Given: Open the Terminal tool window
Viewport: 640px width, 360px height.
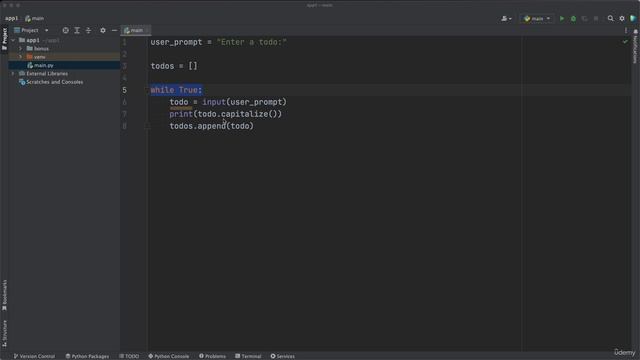Looking at the screenshot, I should (x=248, y=356).
